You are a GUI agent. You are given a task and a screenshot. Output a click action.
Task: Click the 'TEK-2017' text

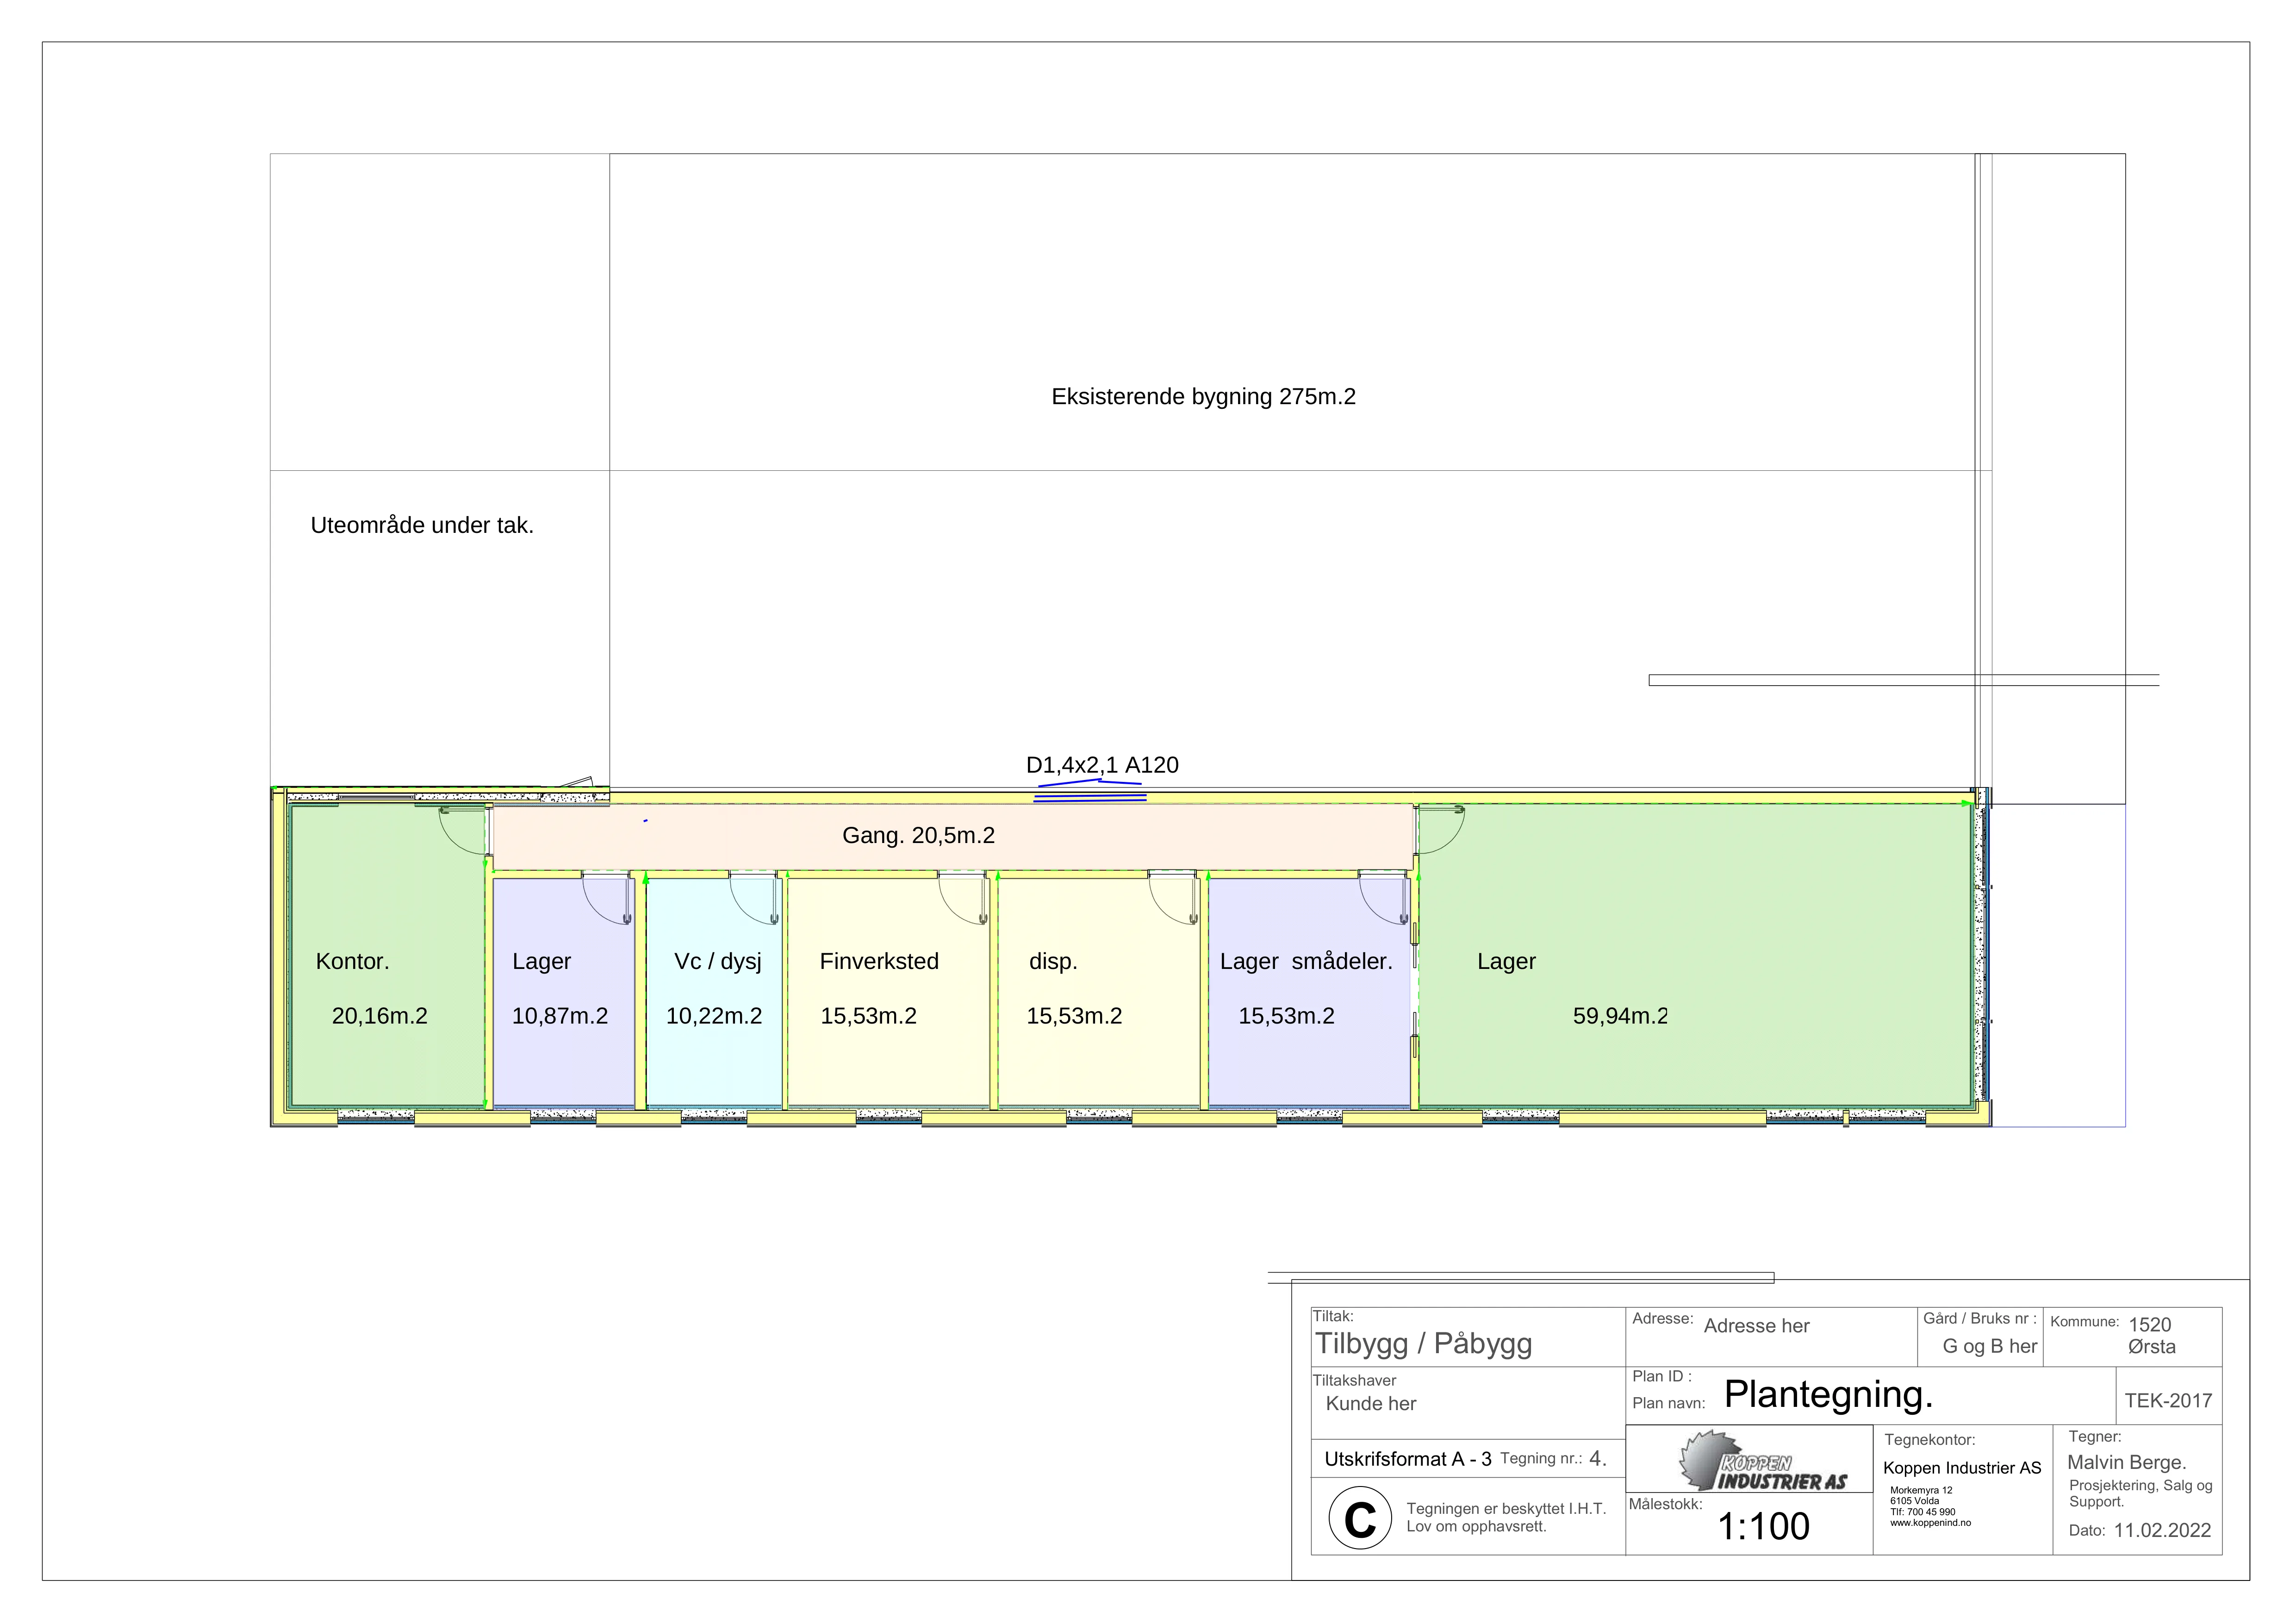click(x=2168, y=1400)
